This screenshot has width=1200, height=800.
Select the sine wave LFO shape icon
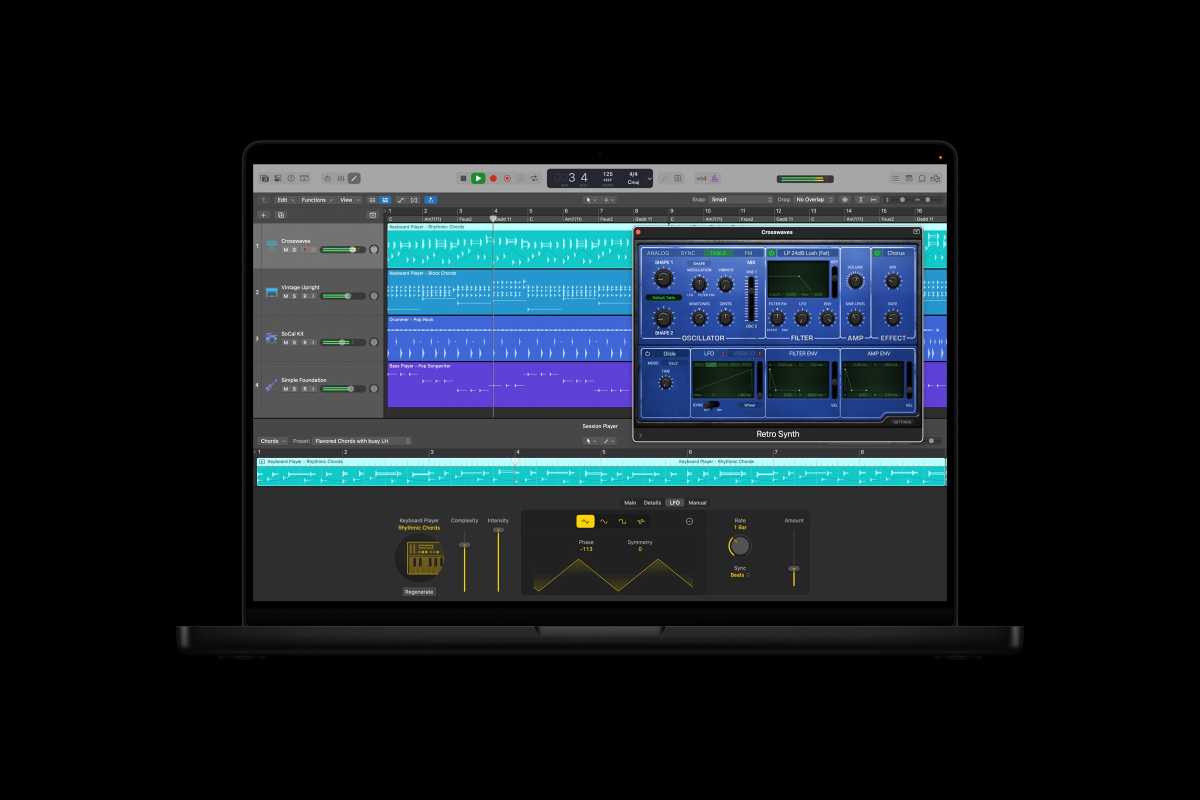(604, 522)
